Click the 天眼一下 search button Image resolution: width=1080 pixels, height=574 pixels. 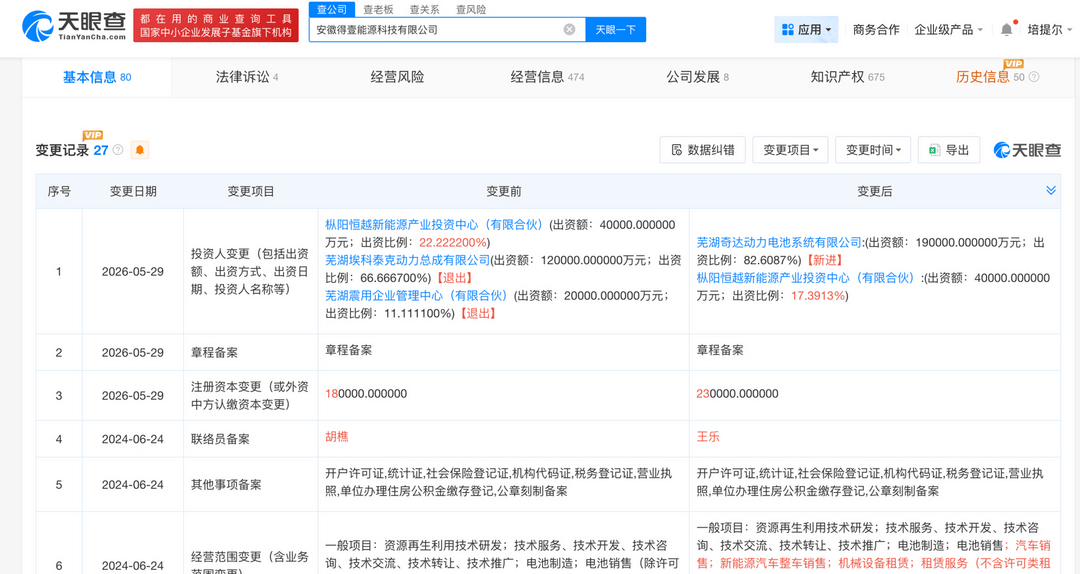click(x=616, y=30)
